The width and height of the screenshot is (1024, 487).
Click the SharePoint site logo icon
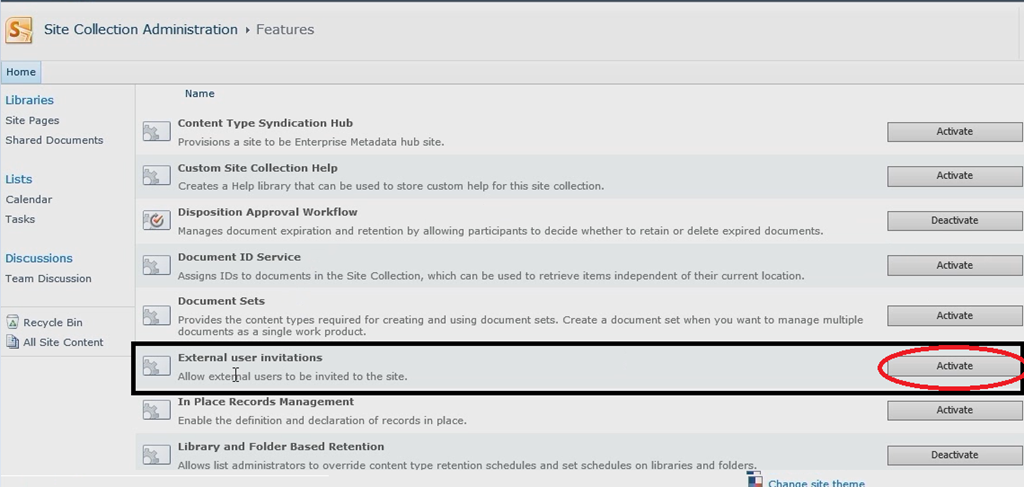[19, 30]
